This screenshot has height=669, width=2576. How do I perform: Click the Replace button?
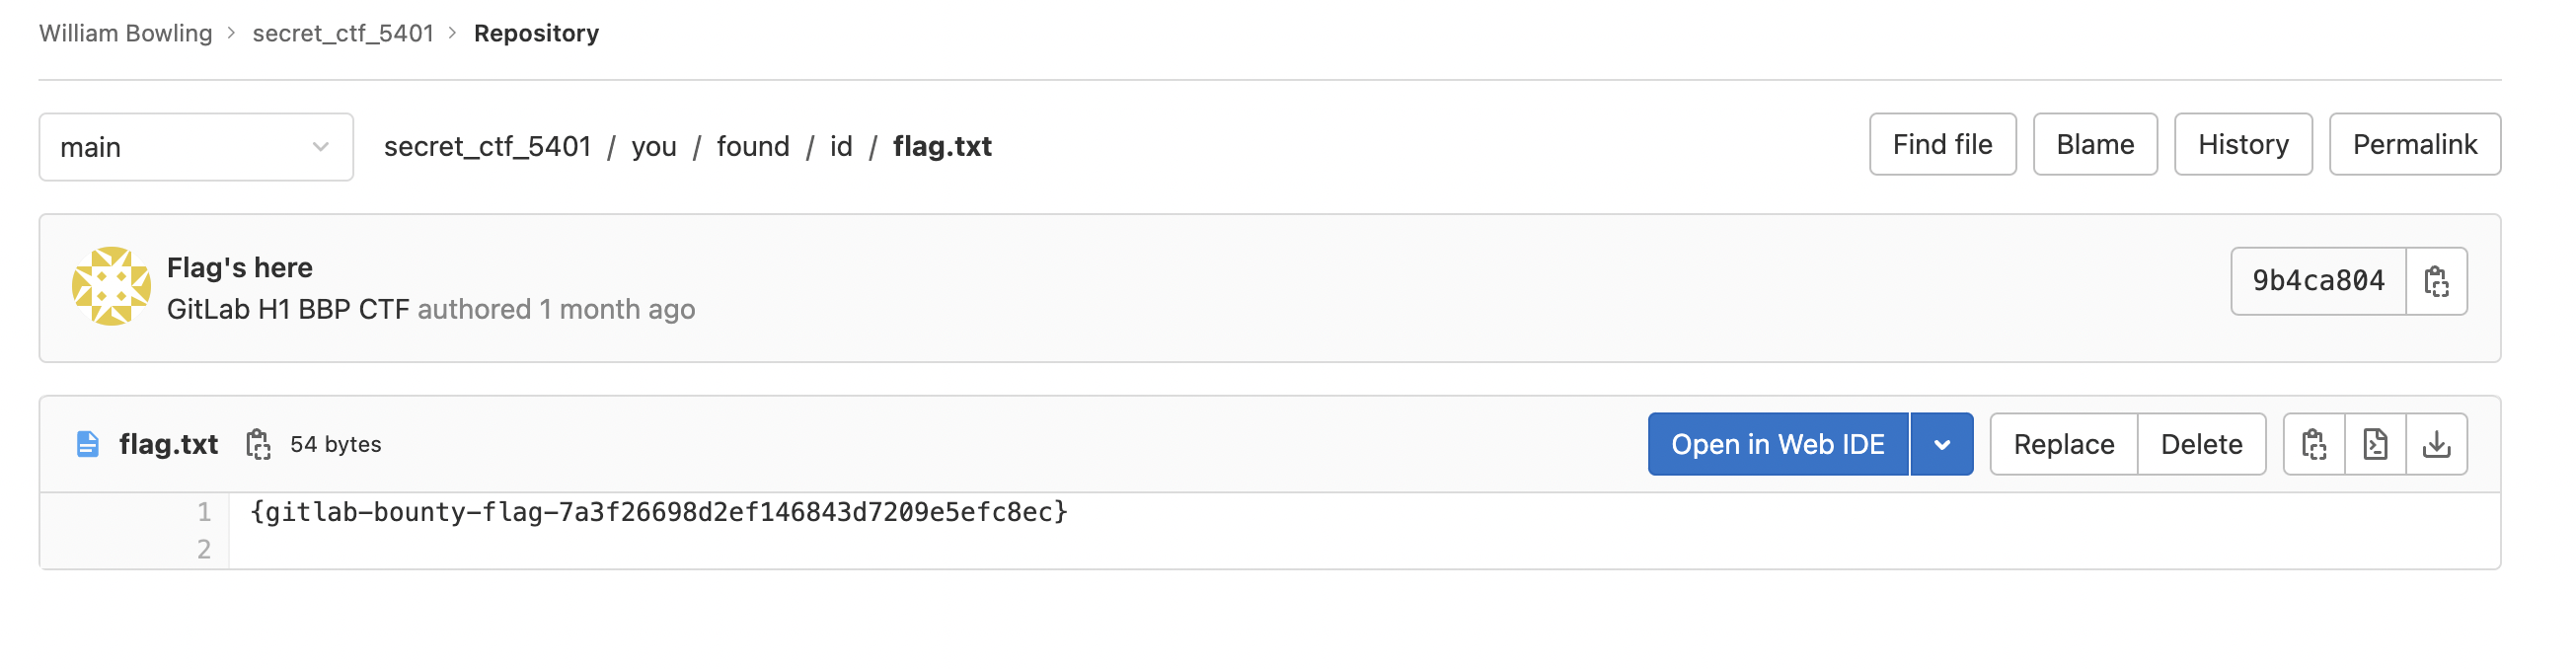point(2063,444)
